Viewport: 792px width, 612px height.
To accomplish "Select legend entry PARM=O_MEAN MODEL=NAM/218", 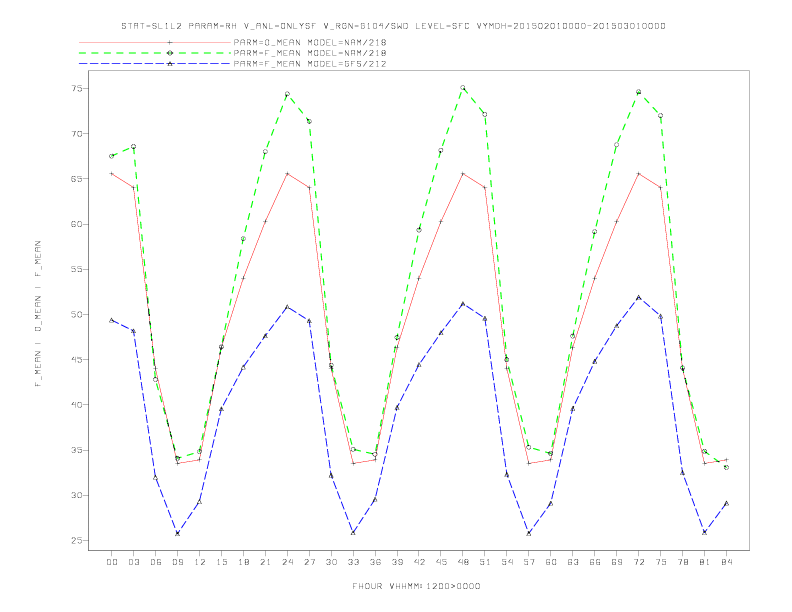I will coord(310,42).
